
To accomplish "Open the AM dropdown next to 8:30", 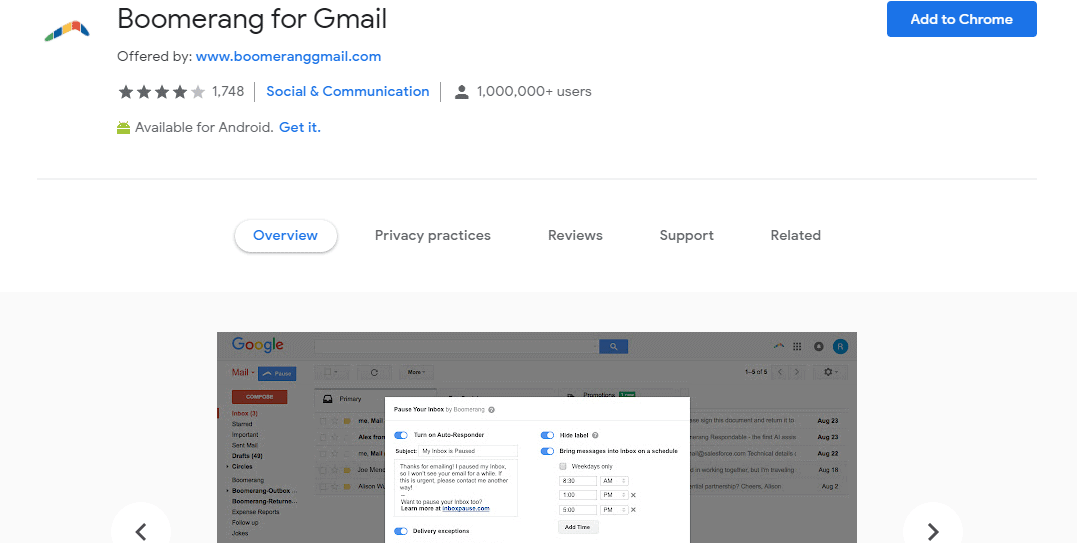I will point(614,481).
